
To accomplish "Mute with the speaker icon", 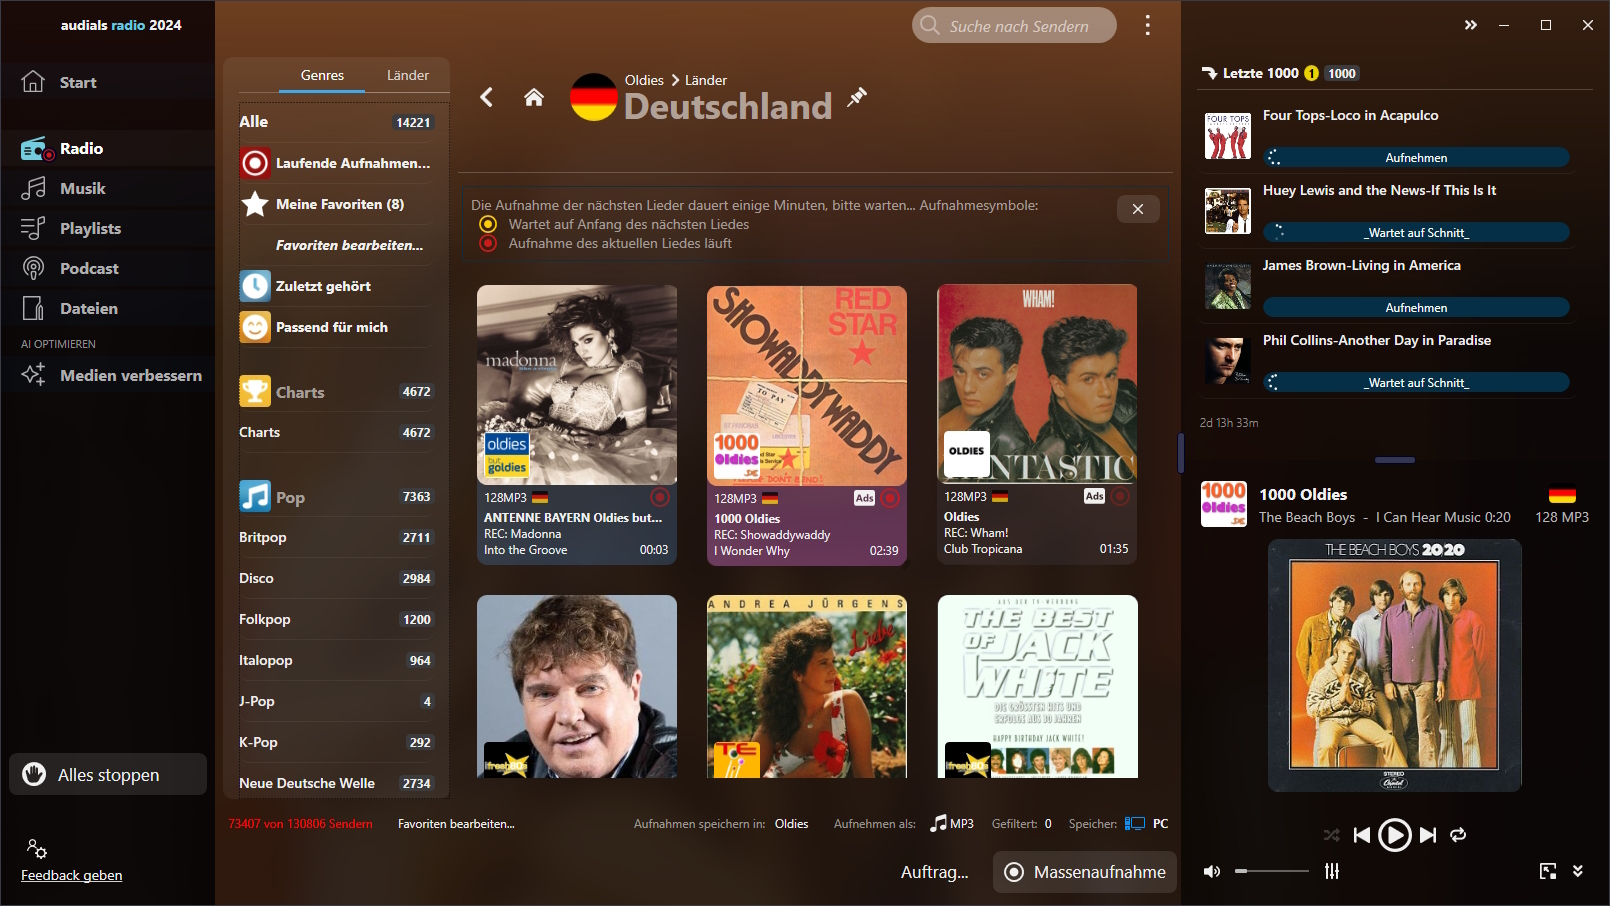I will 1212,871.
